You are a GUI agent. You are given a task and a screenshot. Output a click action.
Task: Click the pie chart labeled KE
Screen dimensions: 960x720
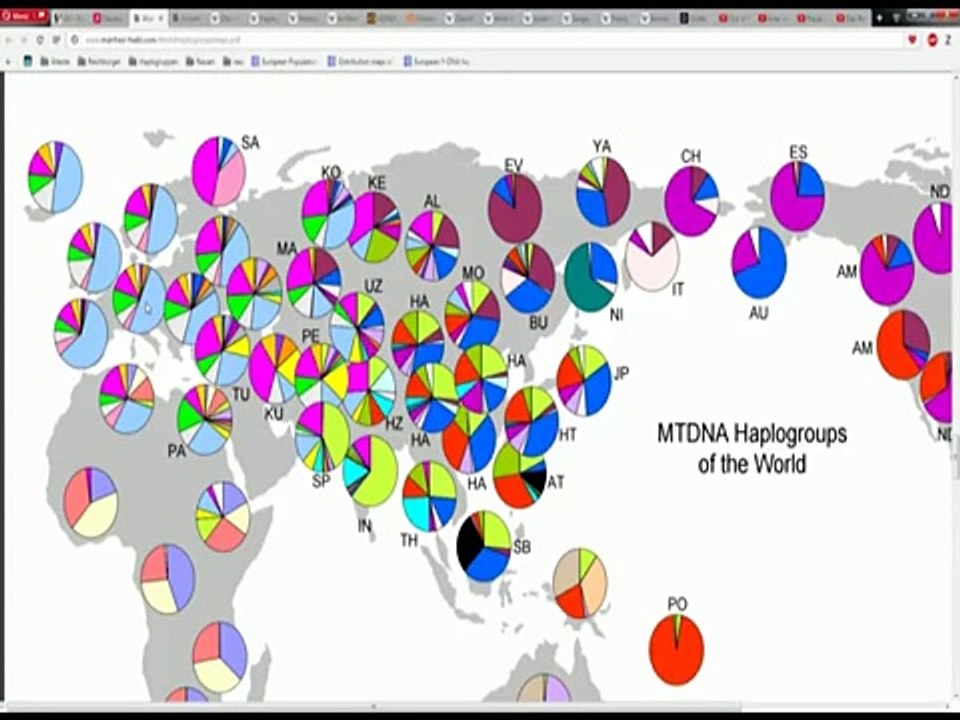(x=375, y=227)
